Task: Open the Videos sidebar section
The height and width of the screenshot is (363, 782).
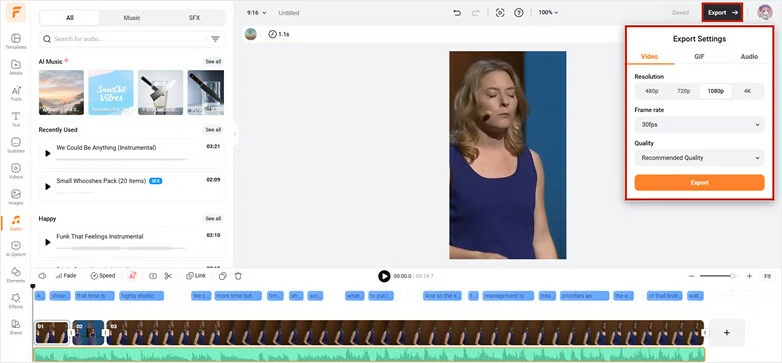Action: click(15, 171)
